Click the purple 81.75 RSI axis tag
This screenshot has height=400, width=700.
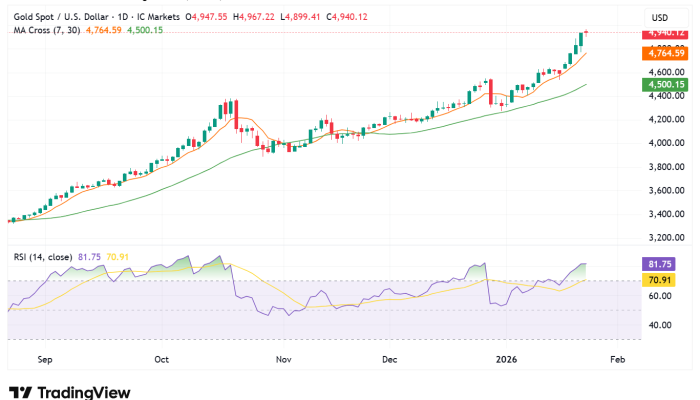[x=665, y=264]
